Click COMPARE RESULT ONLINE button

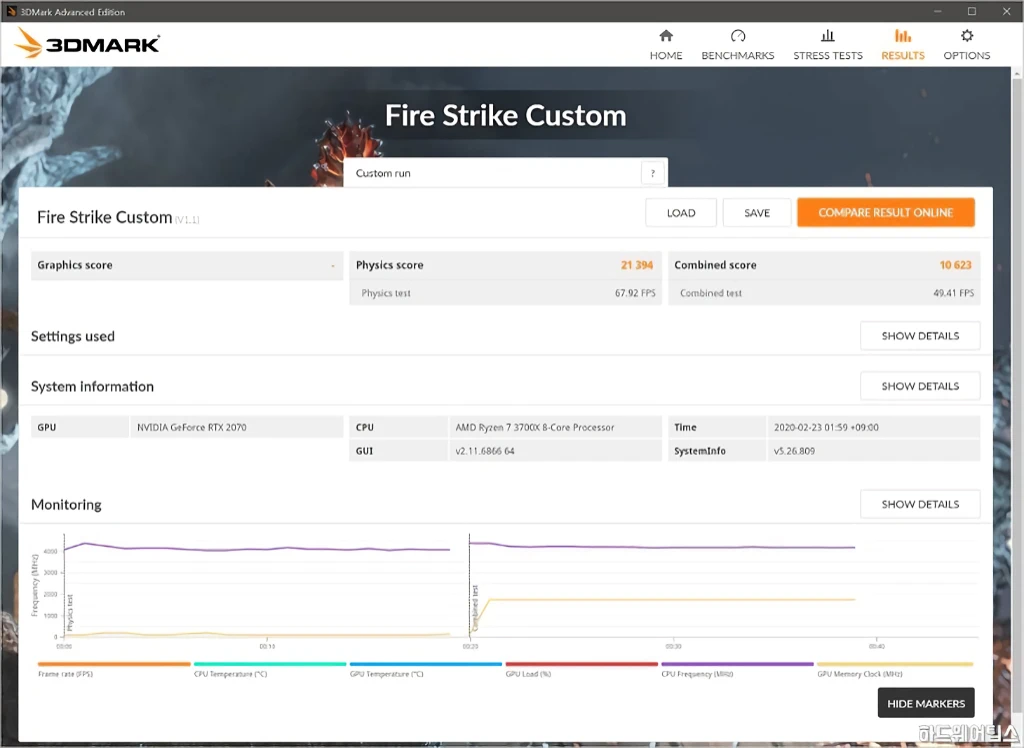click(x=886, y=212)
